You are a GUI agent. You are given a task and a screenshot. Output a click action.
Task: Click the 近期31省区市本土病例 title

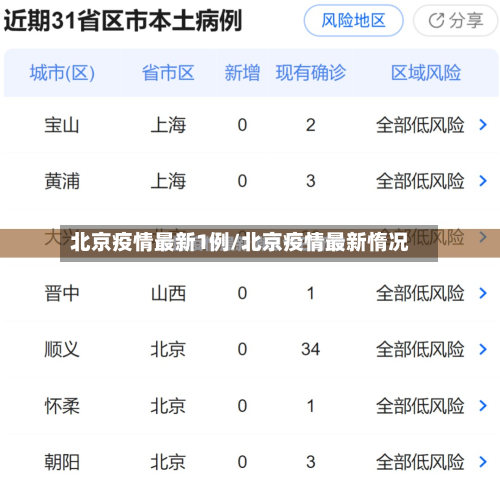[x=123, y=21]
